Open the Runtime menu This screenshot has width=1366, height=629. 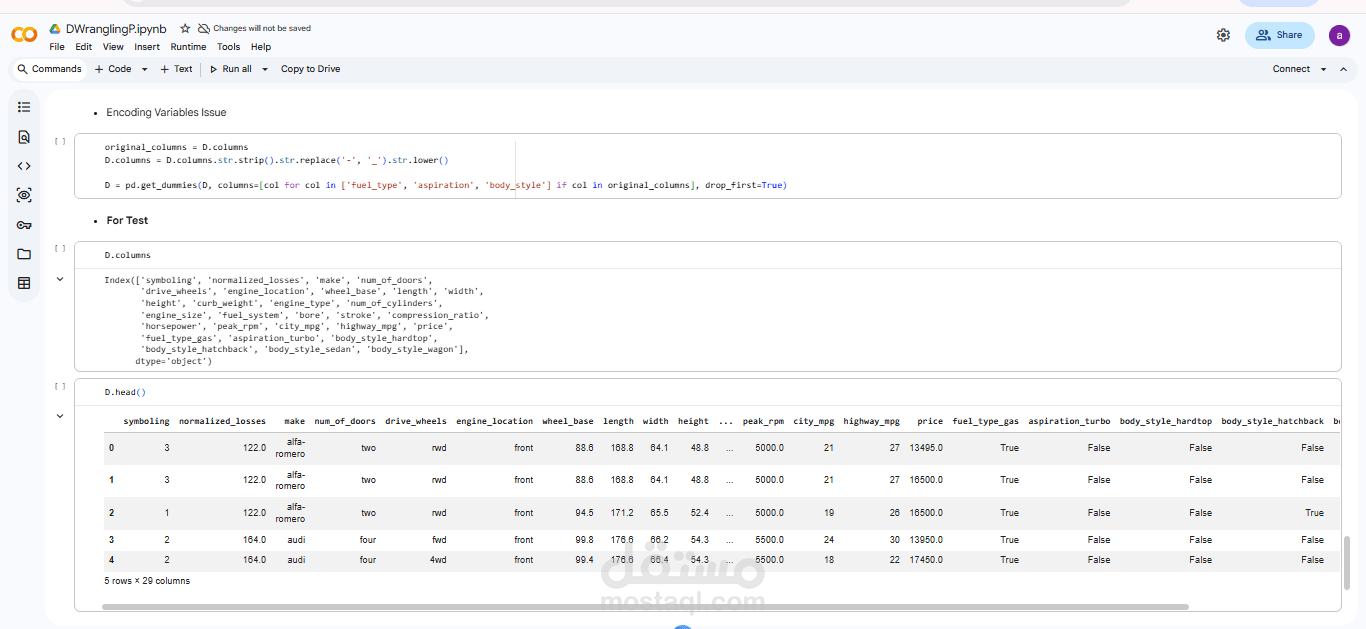click(188, 47)
